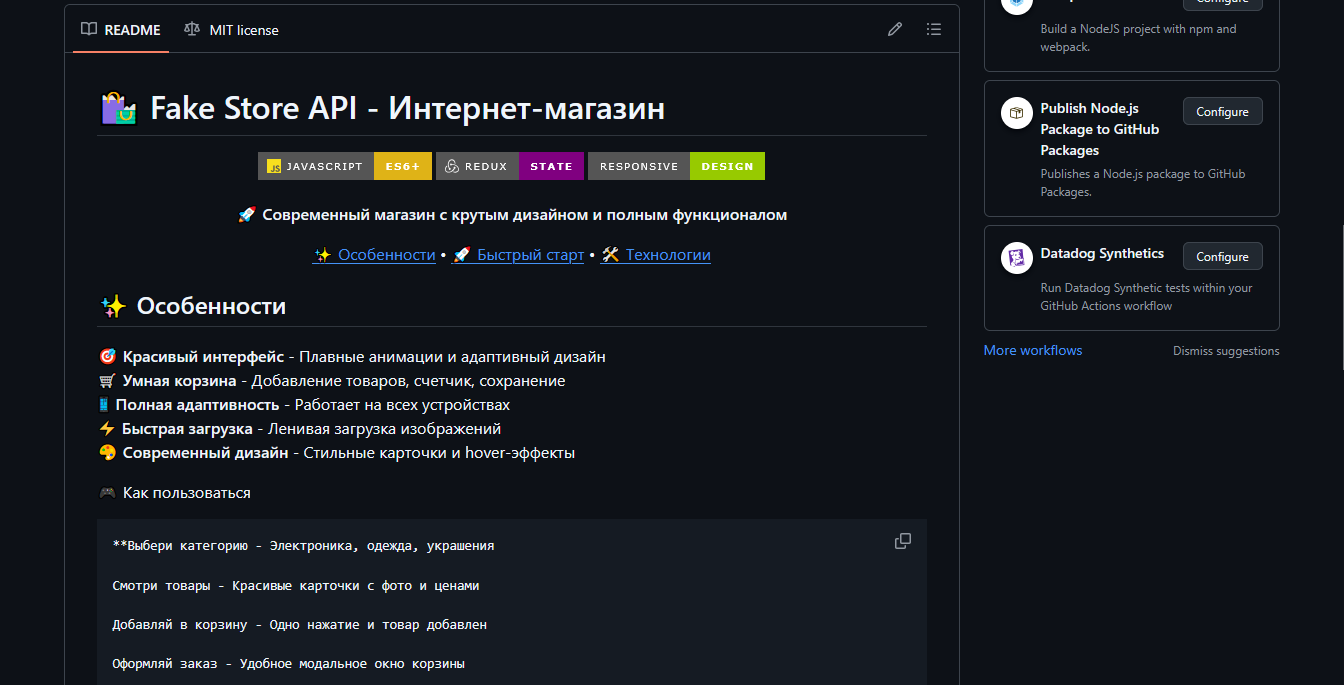The width and height of the screenshot is (1344, 685).
Task: Open the Особенности anchor link
Action: pos(386,254)
